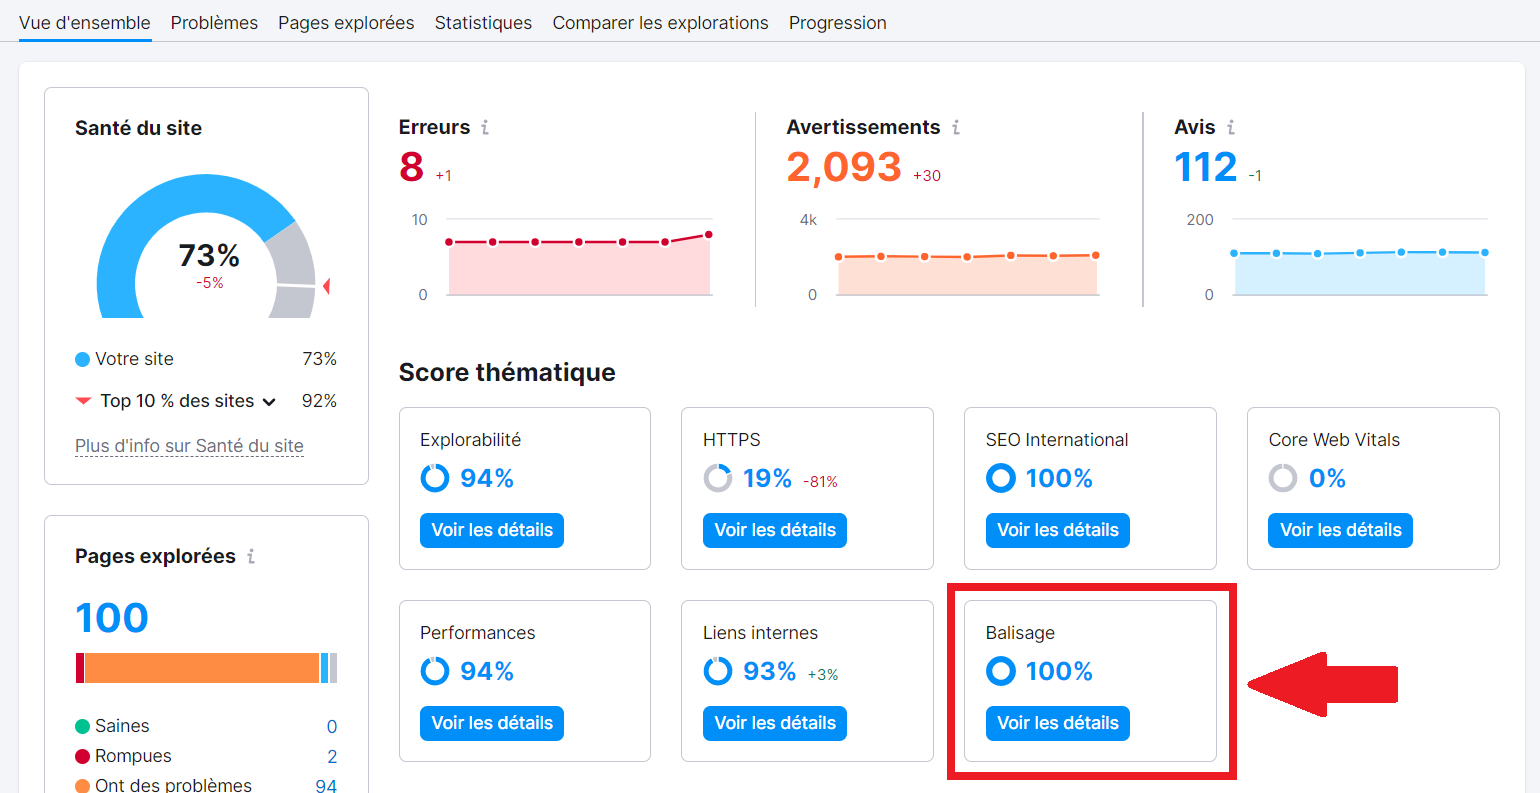Image resolution: width=1540 pixels, height=793 pixels.
Task: Click Voir les détails for Explorabilité
Action: (492, 530)
